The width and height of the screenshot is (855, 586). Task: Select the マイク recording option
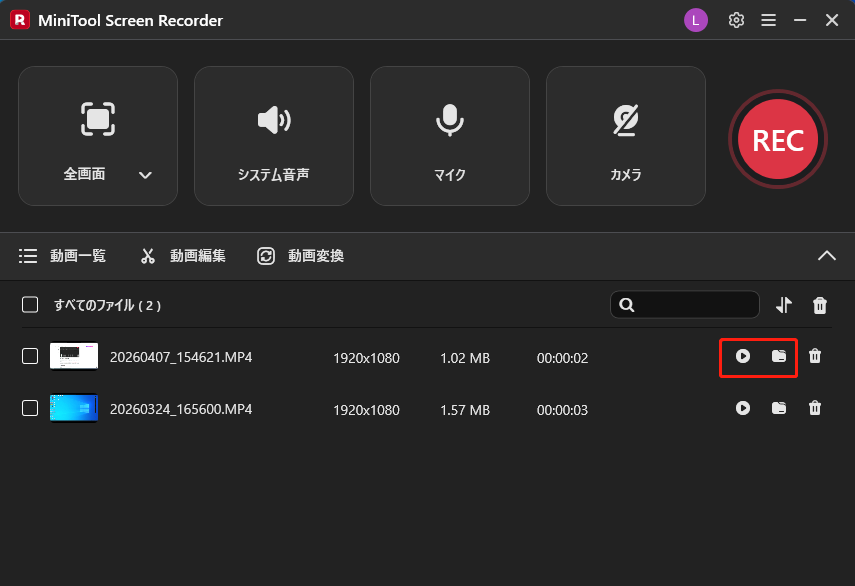450,136
